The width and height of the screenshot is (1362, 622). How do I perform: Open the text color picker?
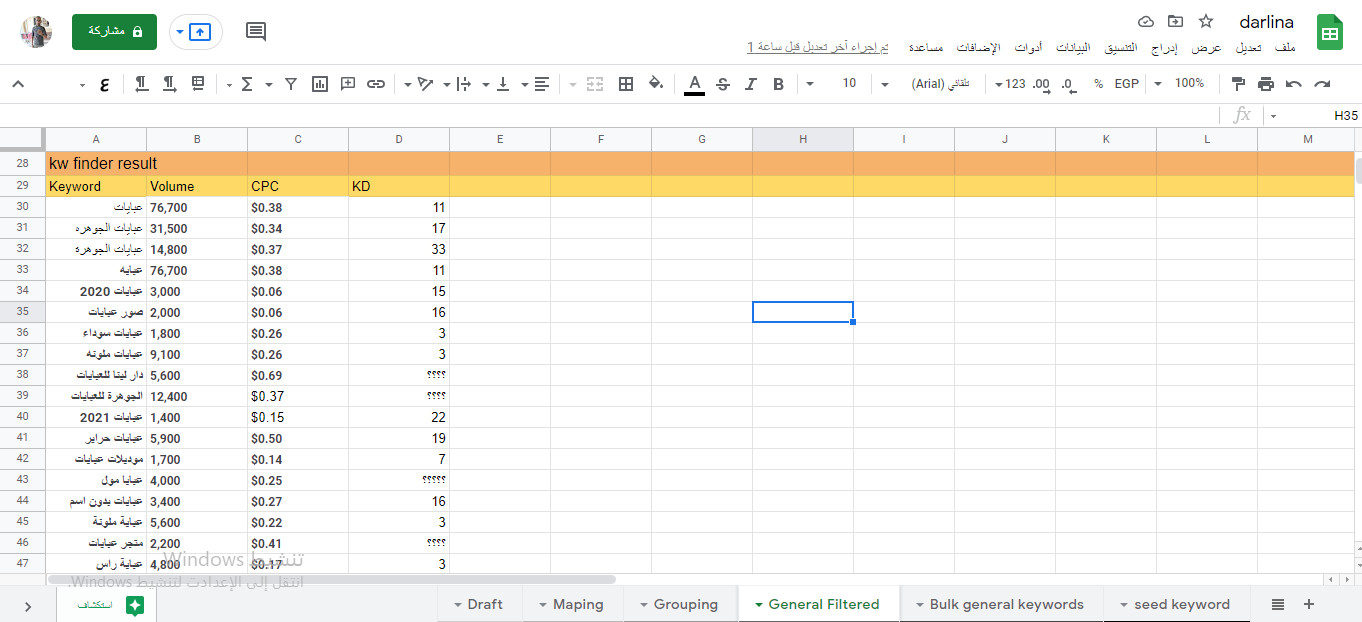(x=694, y=84)
